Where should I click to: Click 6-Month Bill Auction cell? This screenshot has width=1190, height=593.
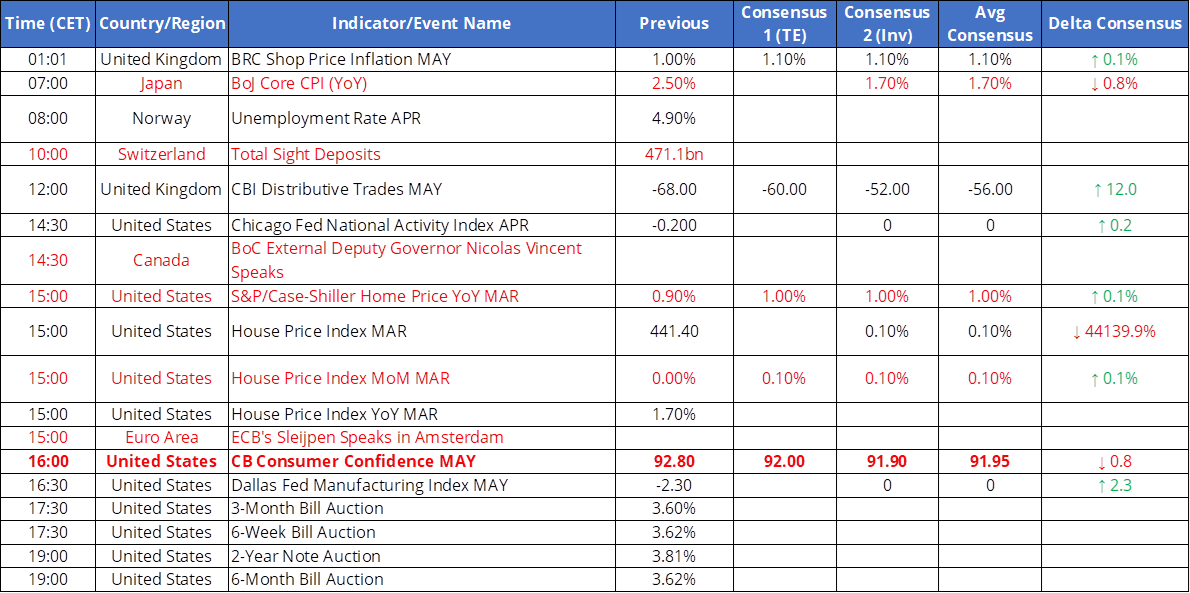pos(422,579)
